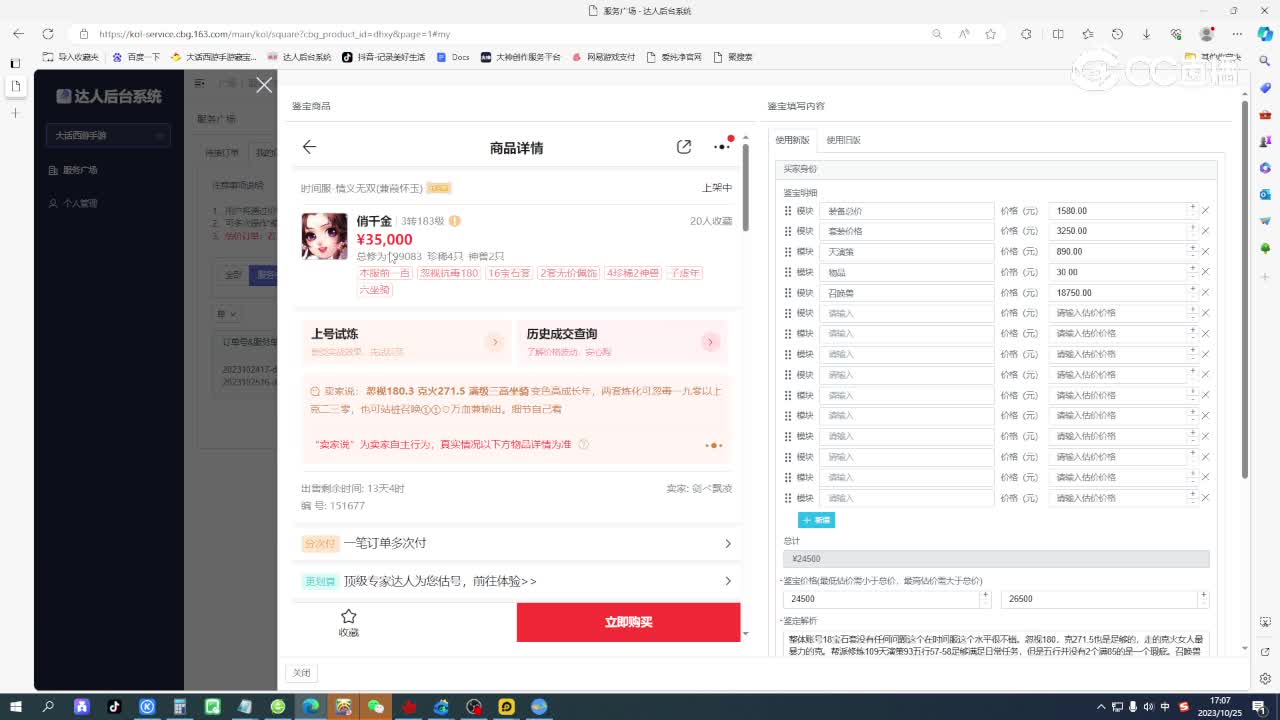This screenshot has width=1280, height=720.
Task: Click into the 鉴宝解析 text area
Action: [x=996, y=643]
